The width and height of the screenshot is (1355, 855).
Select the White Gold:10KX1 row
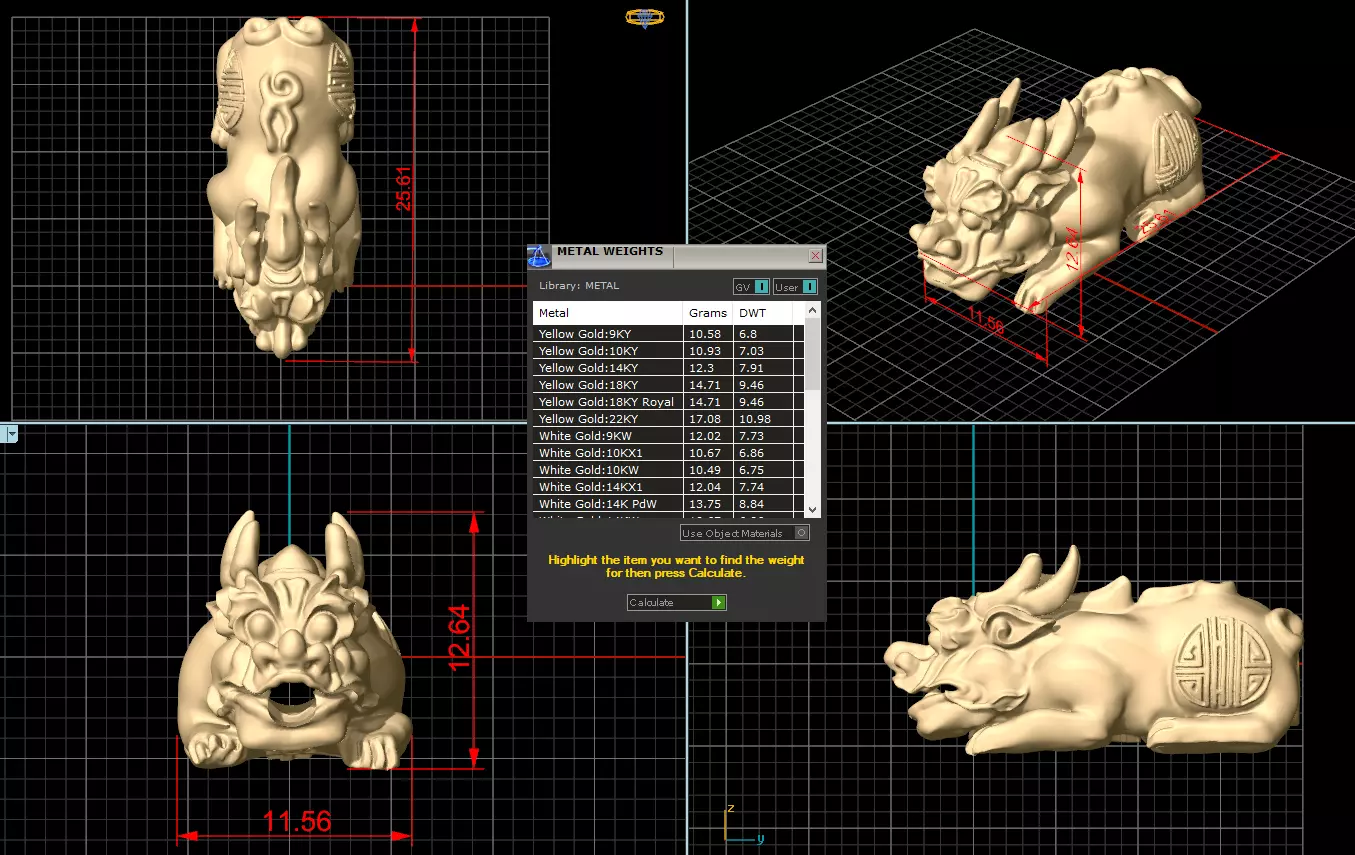coord(668,453)
